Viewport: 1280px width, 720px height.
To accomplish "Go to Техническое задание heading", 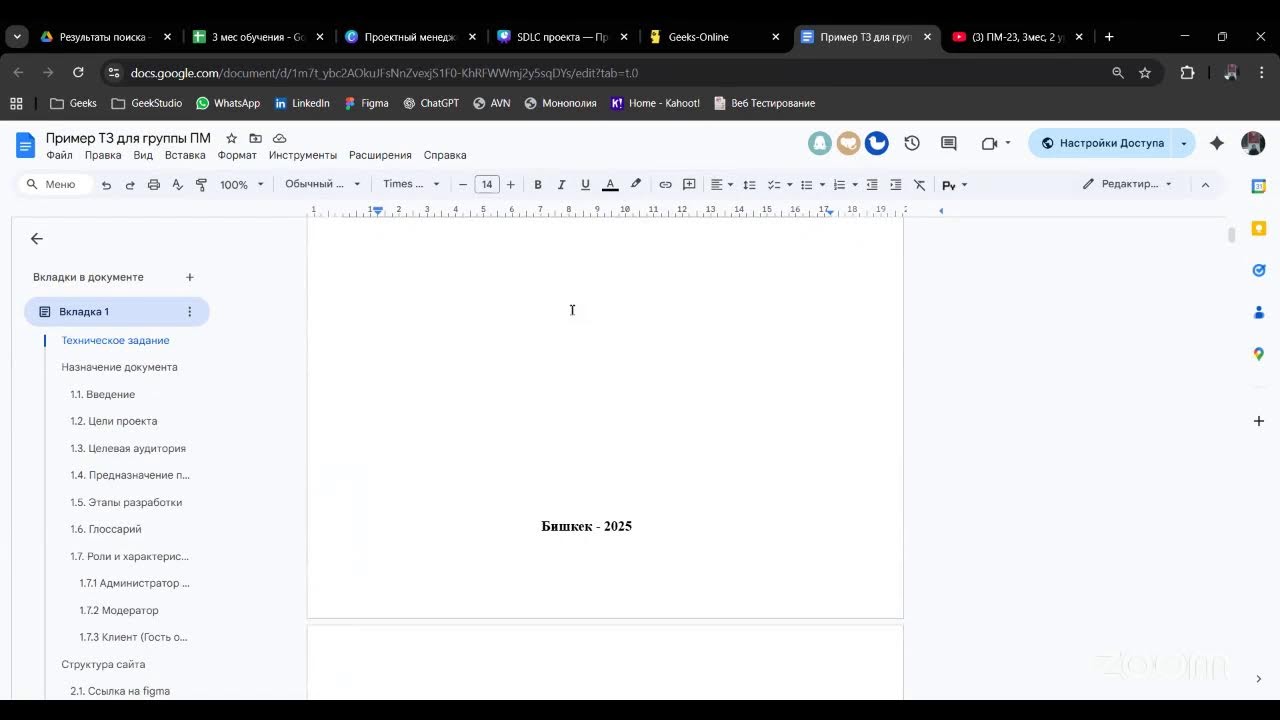I will coord(115,340).
